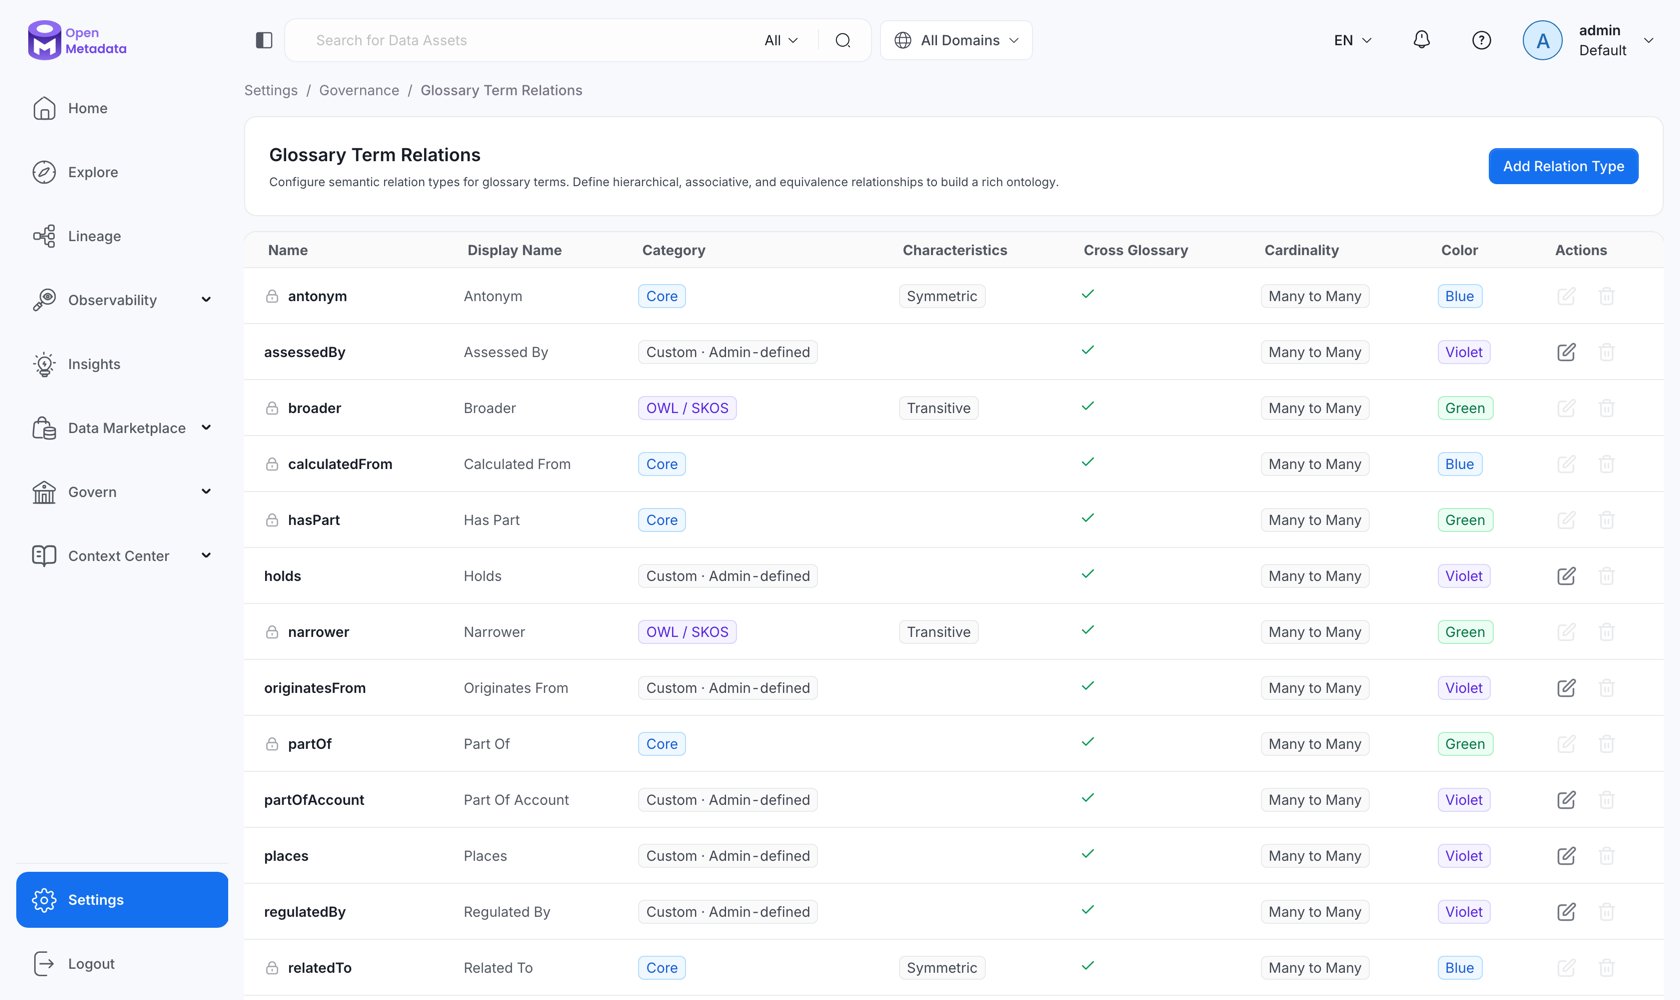The width and height of the screenshot is (1680, 1000).
Task: Click Many to Many for places
Action: coord(1315,856)
